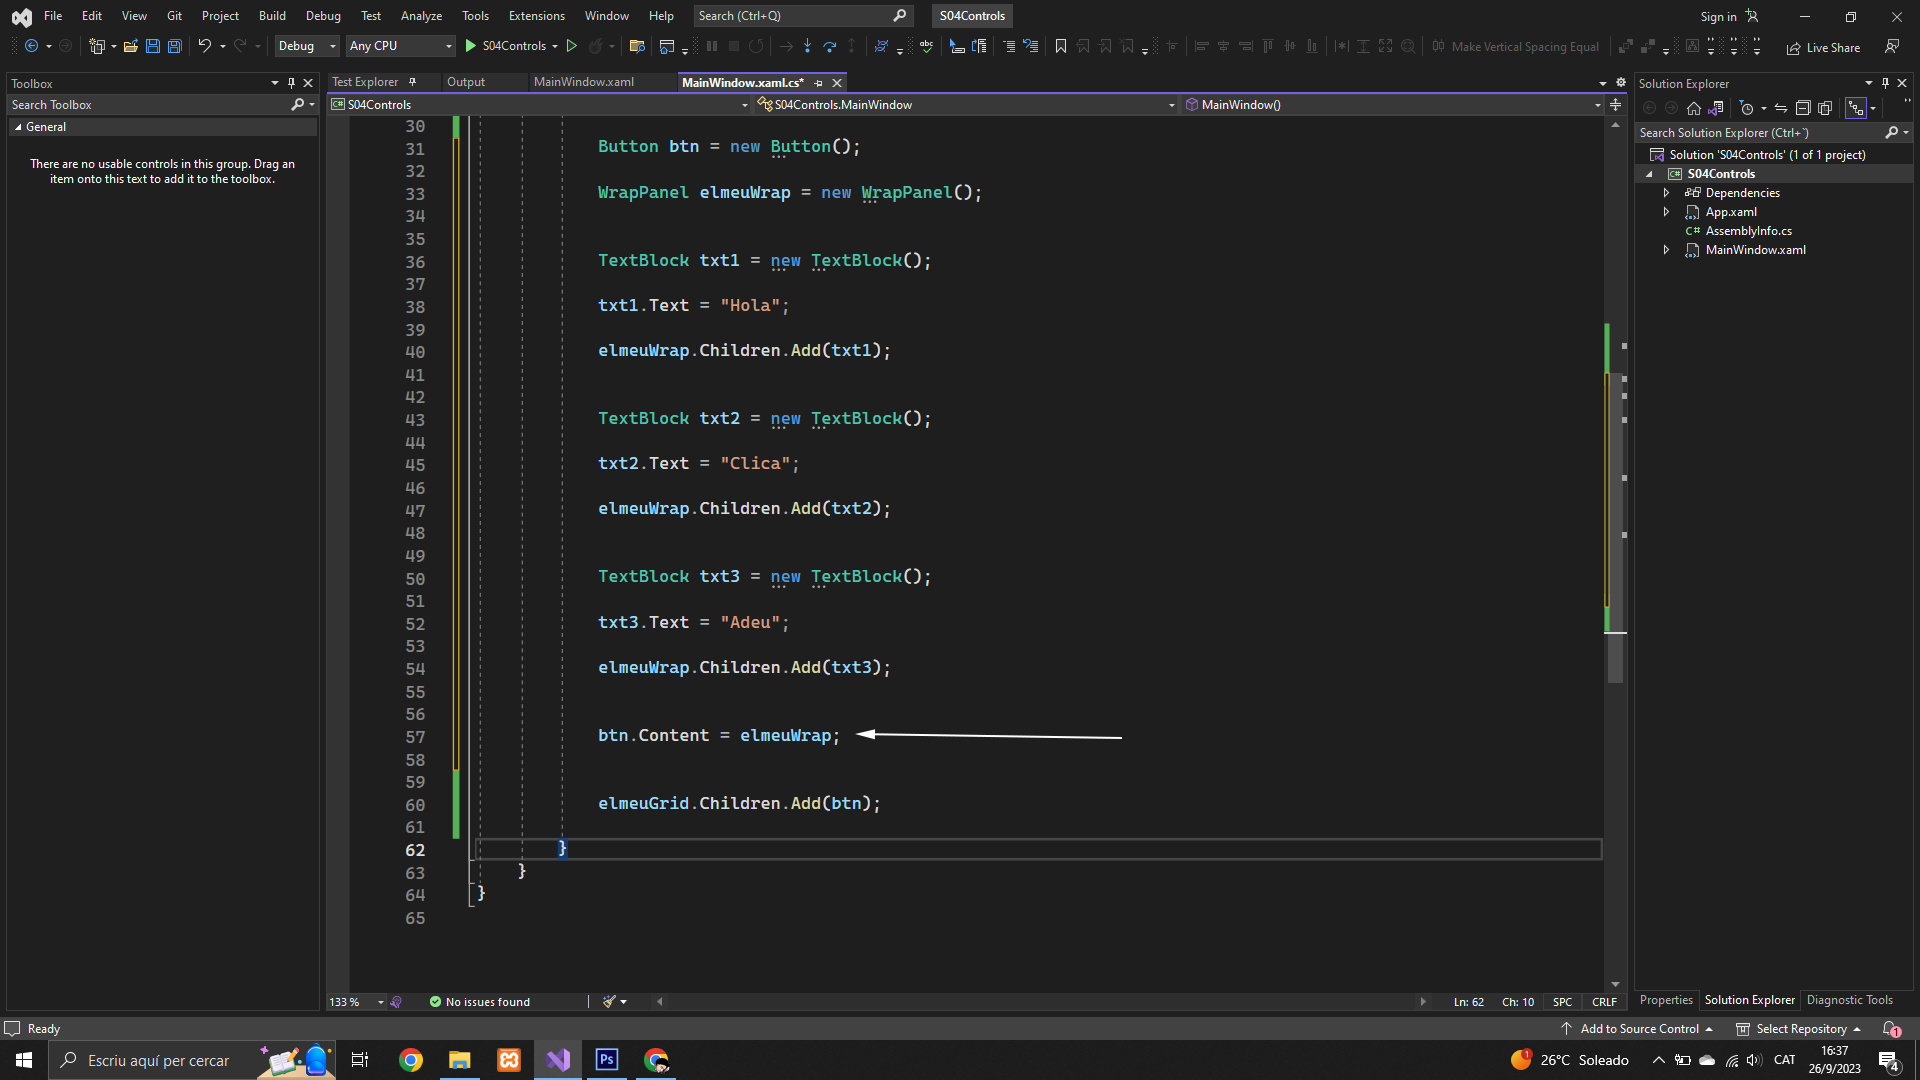Open the Extensions menu
This screenshot has height=1080, width=1920.
[536, 16]
